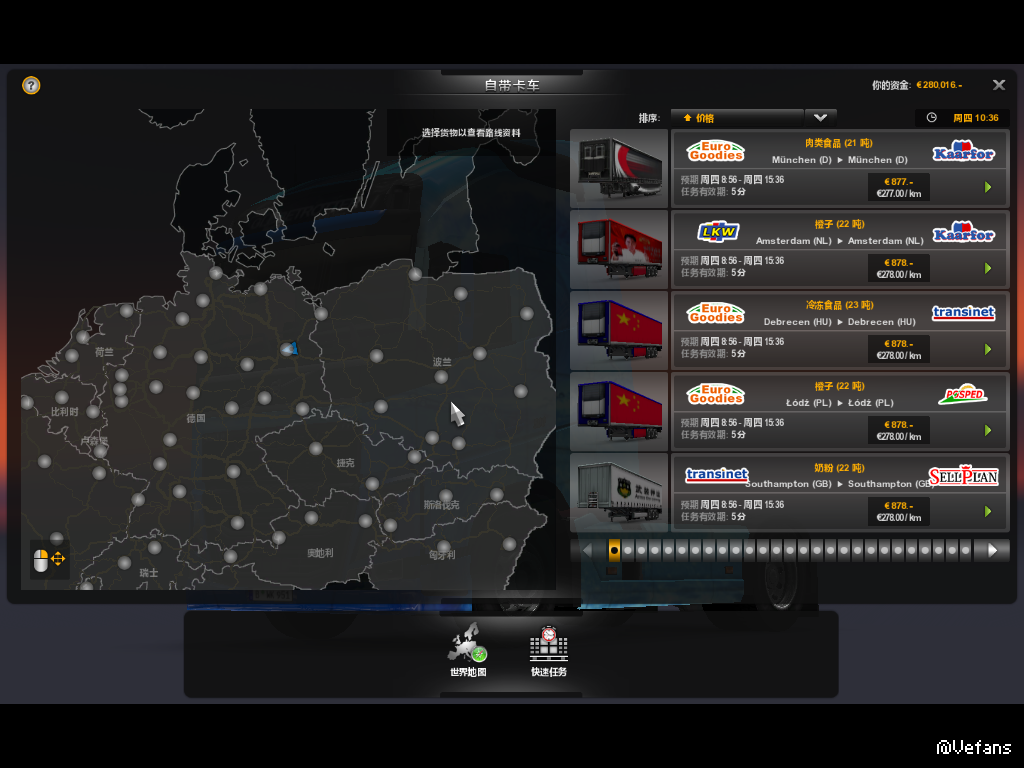Viewport: 1024px width, 768px height.
Task: Click 冷冻食品 (23 吨) cargo title
Action: pyautogui.click(x=839, y=305)
